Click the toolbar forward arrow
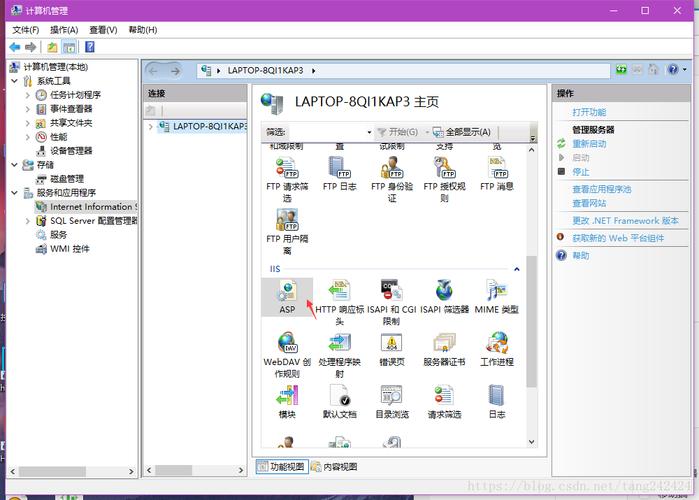Image resolution: width=699 pixels, height=500 pixels. coord(30,47)
